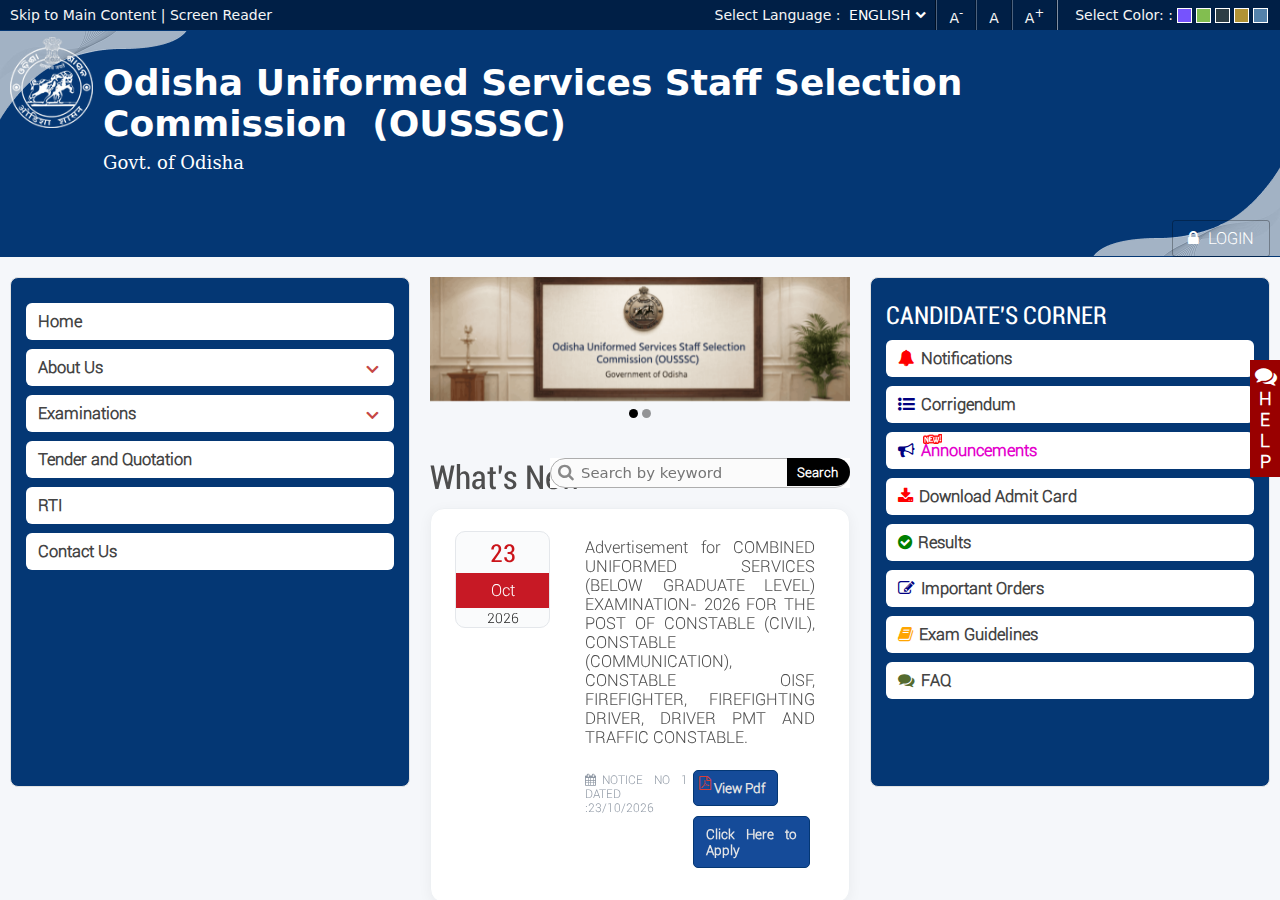Screen dimensions: 1280x900
Task: Follow the Skip to Main Content link
Action: (83, 15)
